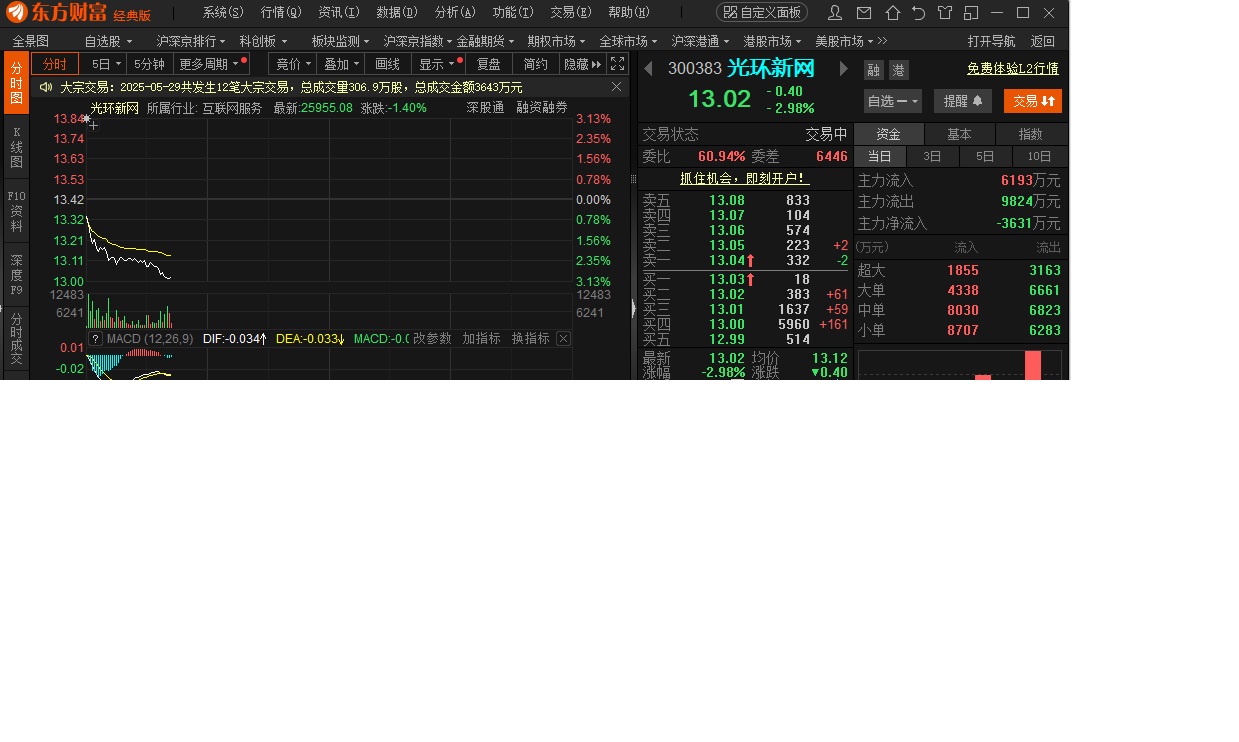
Task: Select 分时图 sidebar tab
Action: [16, 83]
